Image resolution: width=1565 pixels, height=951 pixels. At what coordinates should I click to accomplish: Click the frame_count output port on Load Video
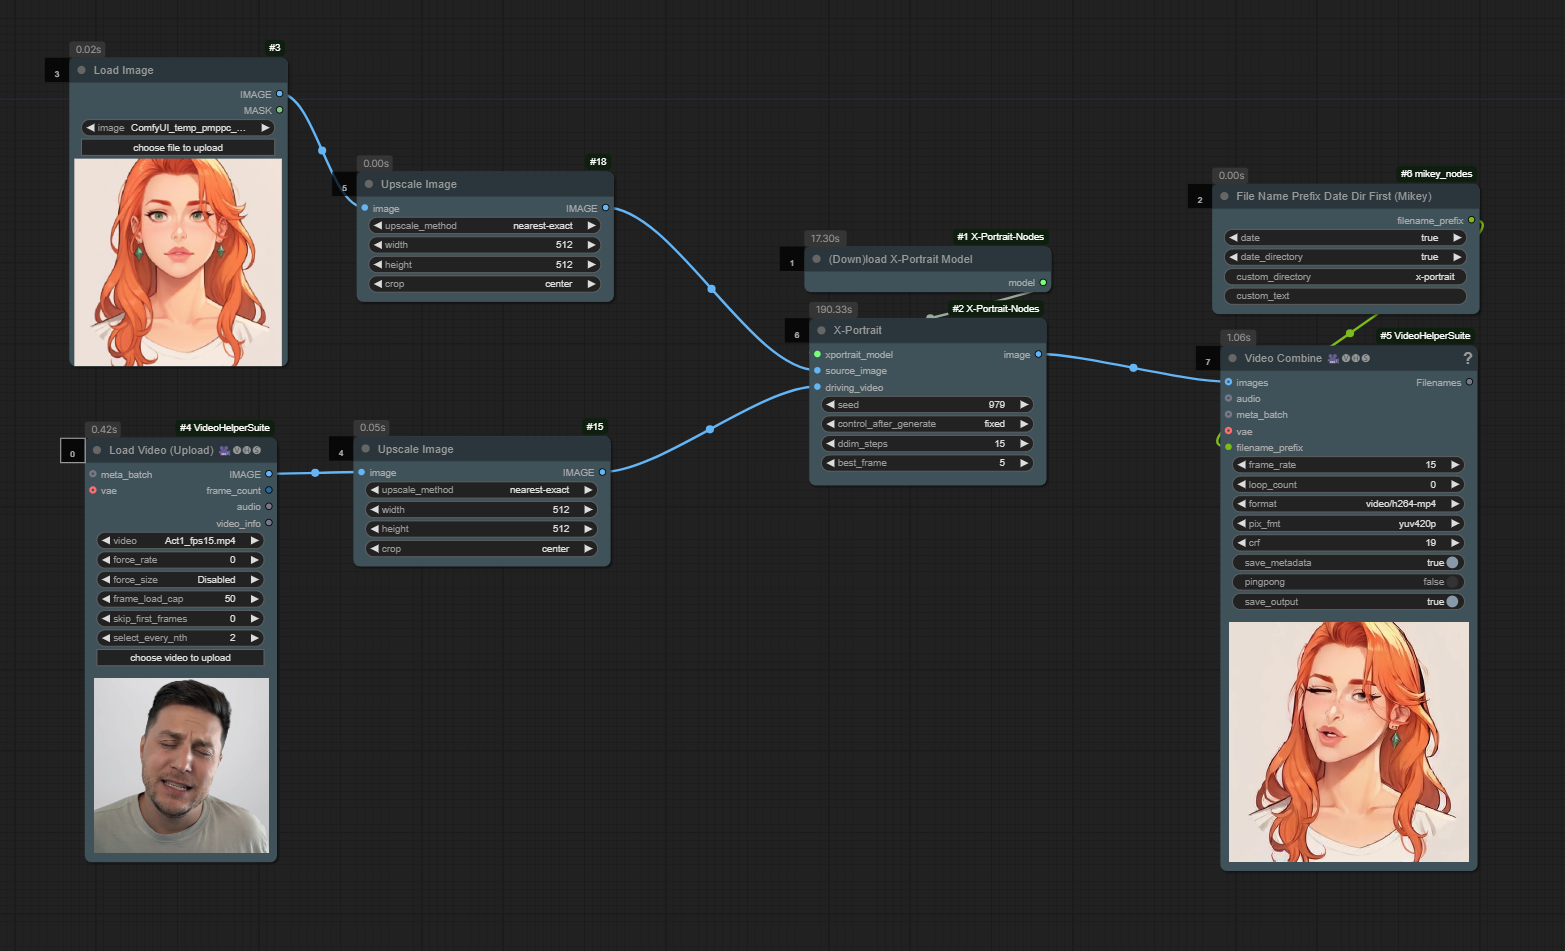(x=269, y=490)
